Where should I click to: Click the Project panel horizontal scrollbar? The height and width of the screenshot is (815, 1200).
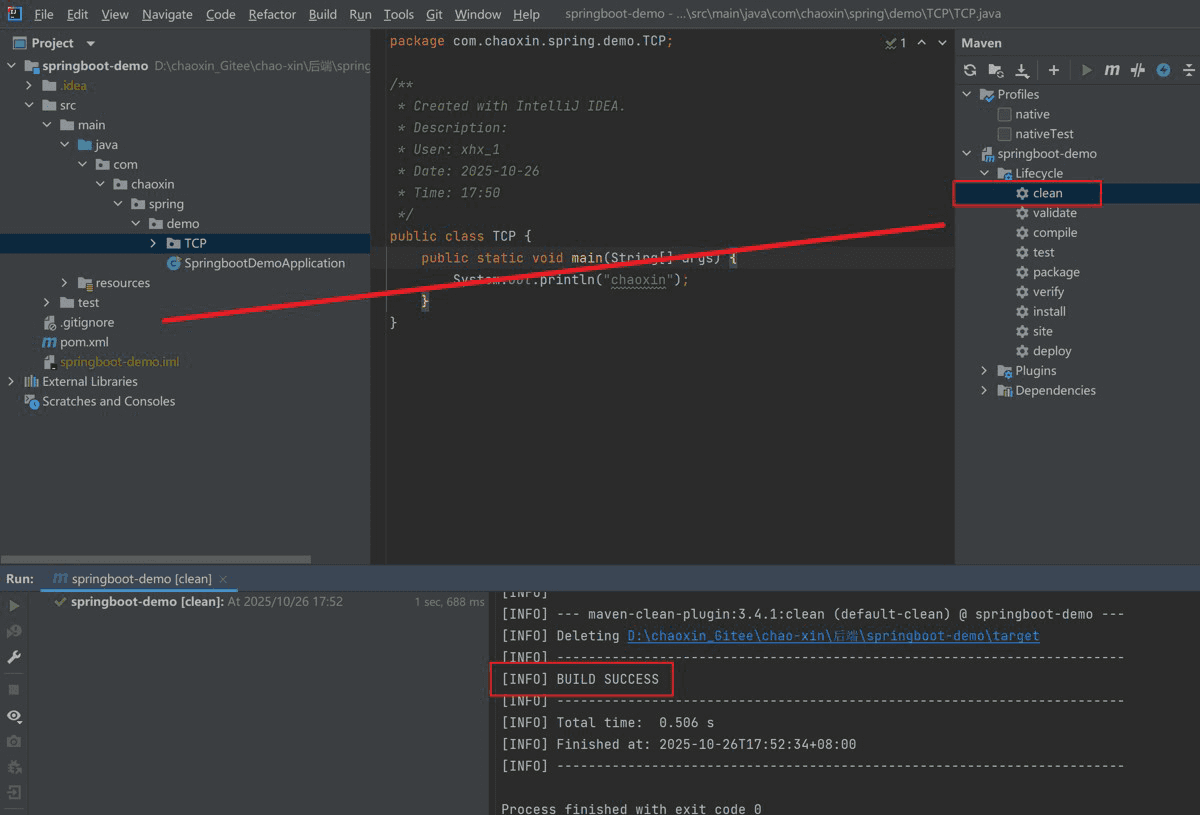pos(155,559)
